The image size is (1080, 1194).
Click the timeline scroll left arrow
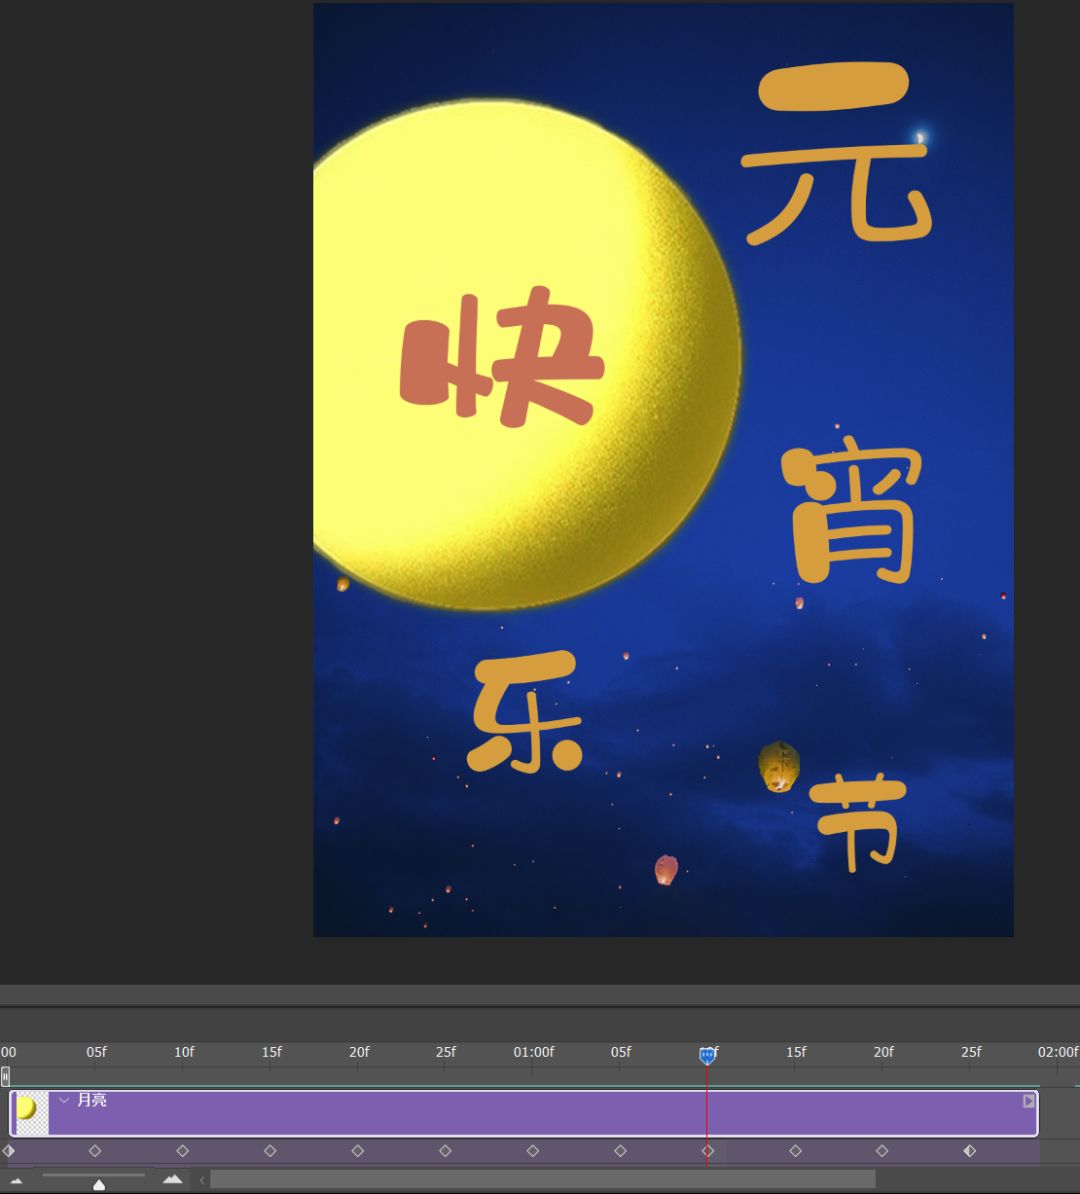(202, 1180)
